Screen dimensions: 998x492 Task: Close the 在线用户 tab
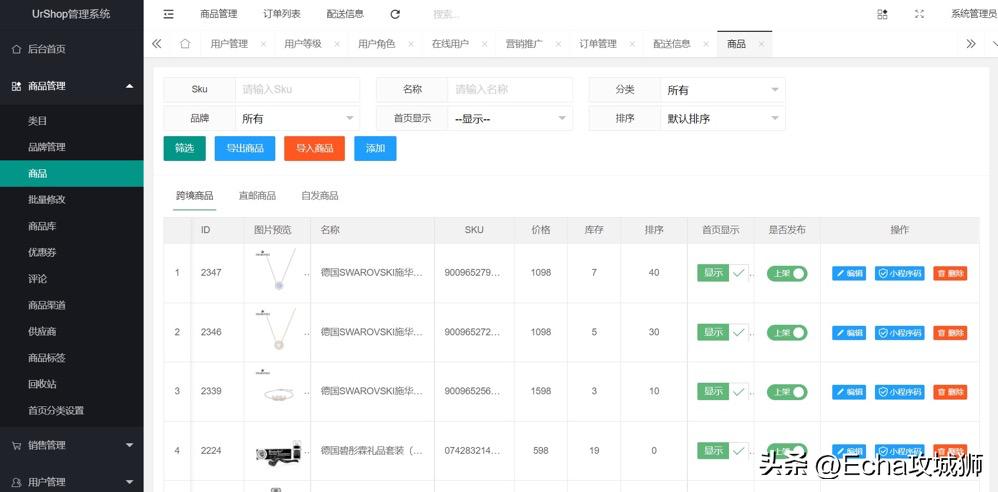point(484,45)
